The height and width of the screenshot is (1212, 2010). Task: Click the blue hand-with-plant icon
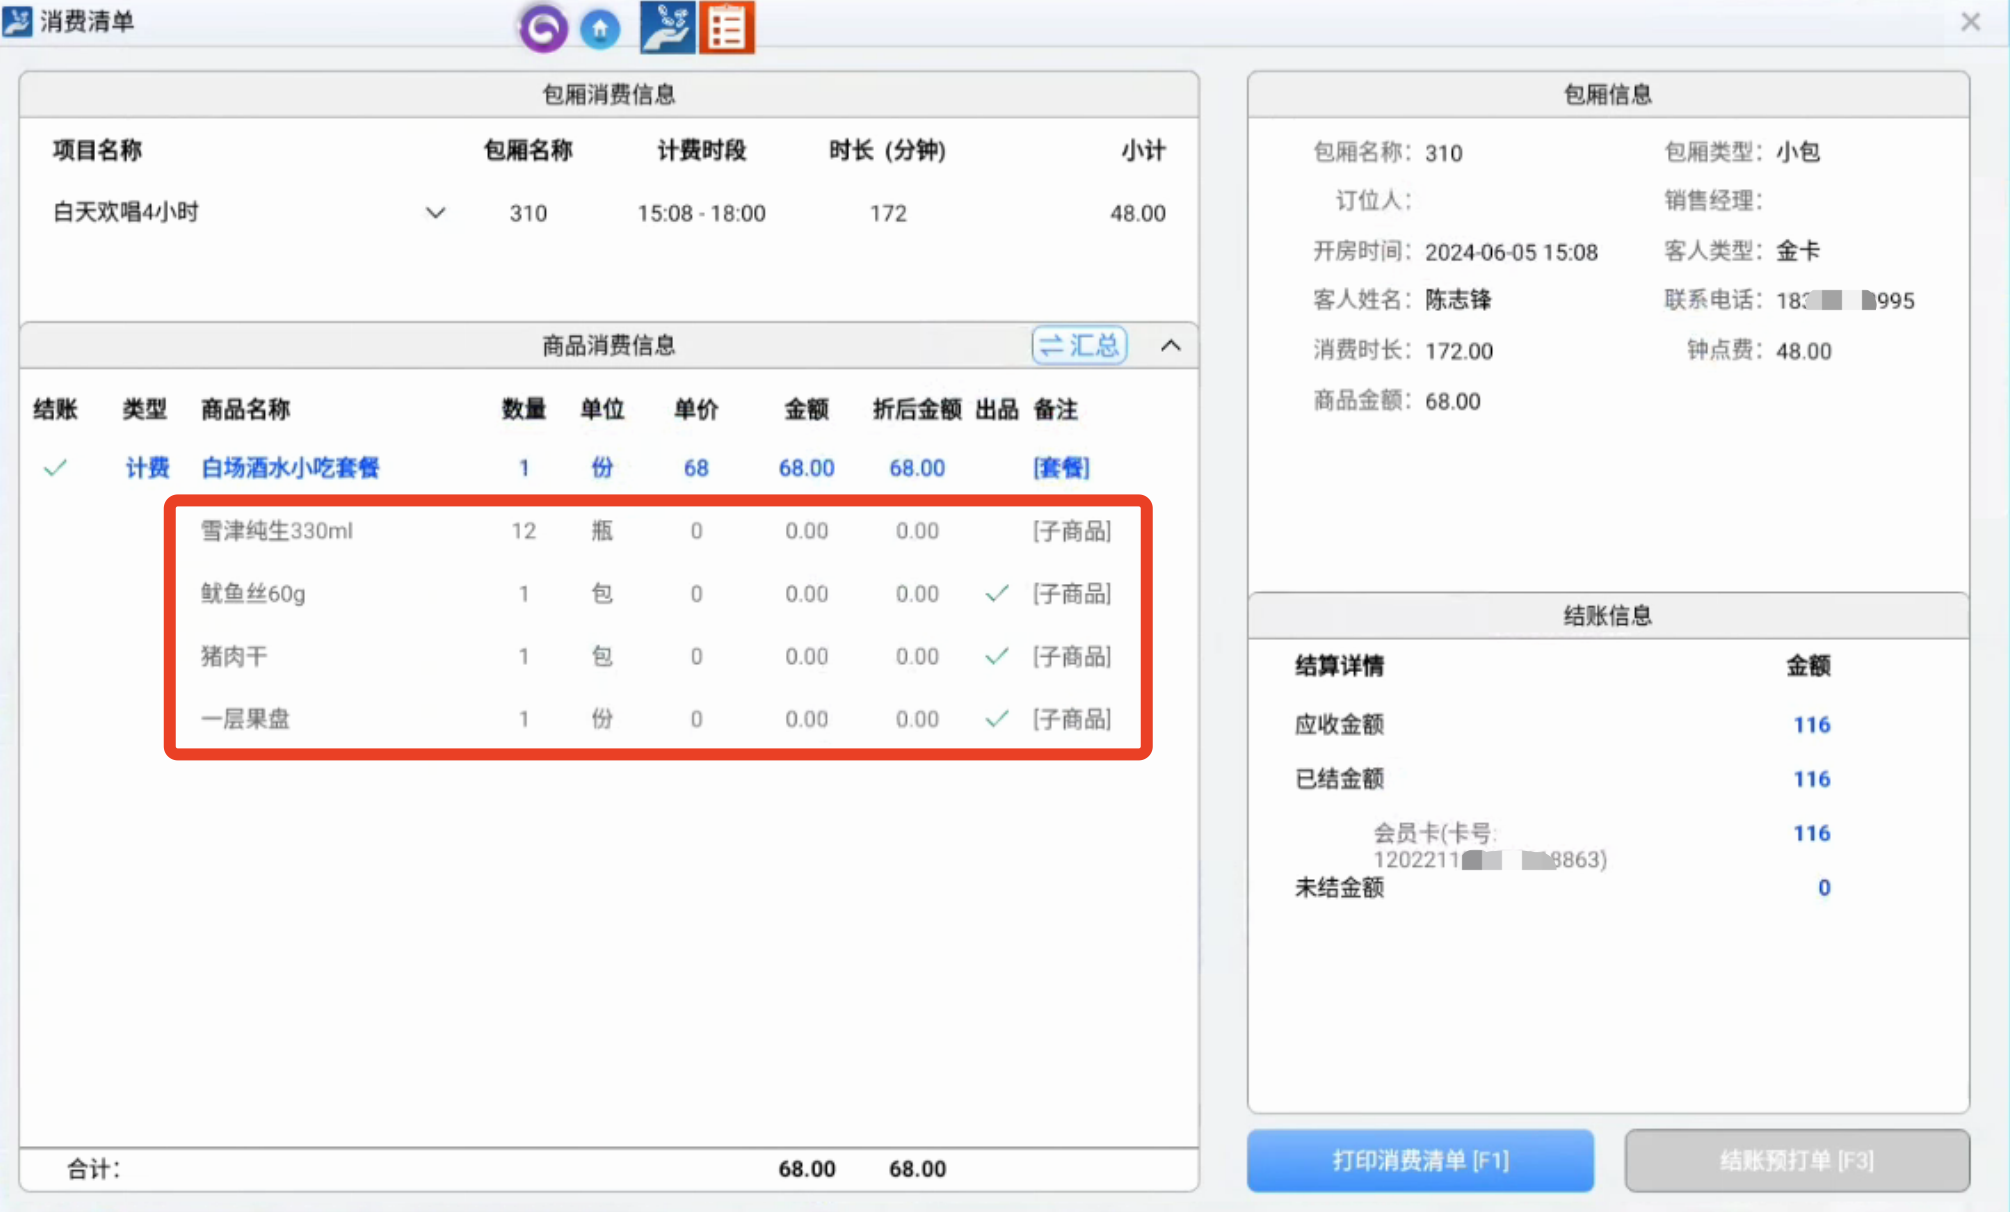(666, 27)
